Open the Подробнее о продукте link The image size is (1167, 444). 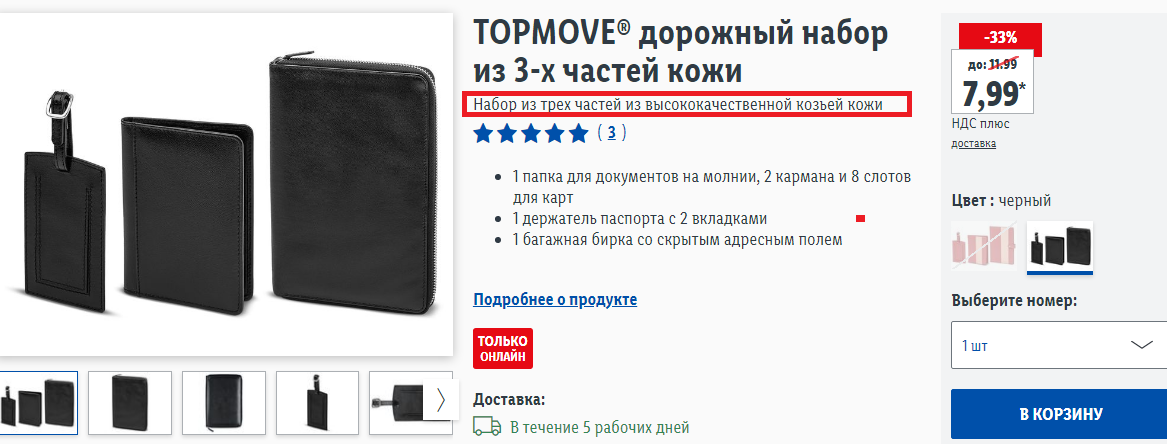555,300
